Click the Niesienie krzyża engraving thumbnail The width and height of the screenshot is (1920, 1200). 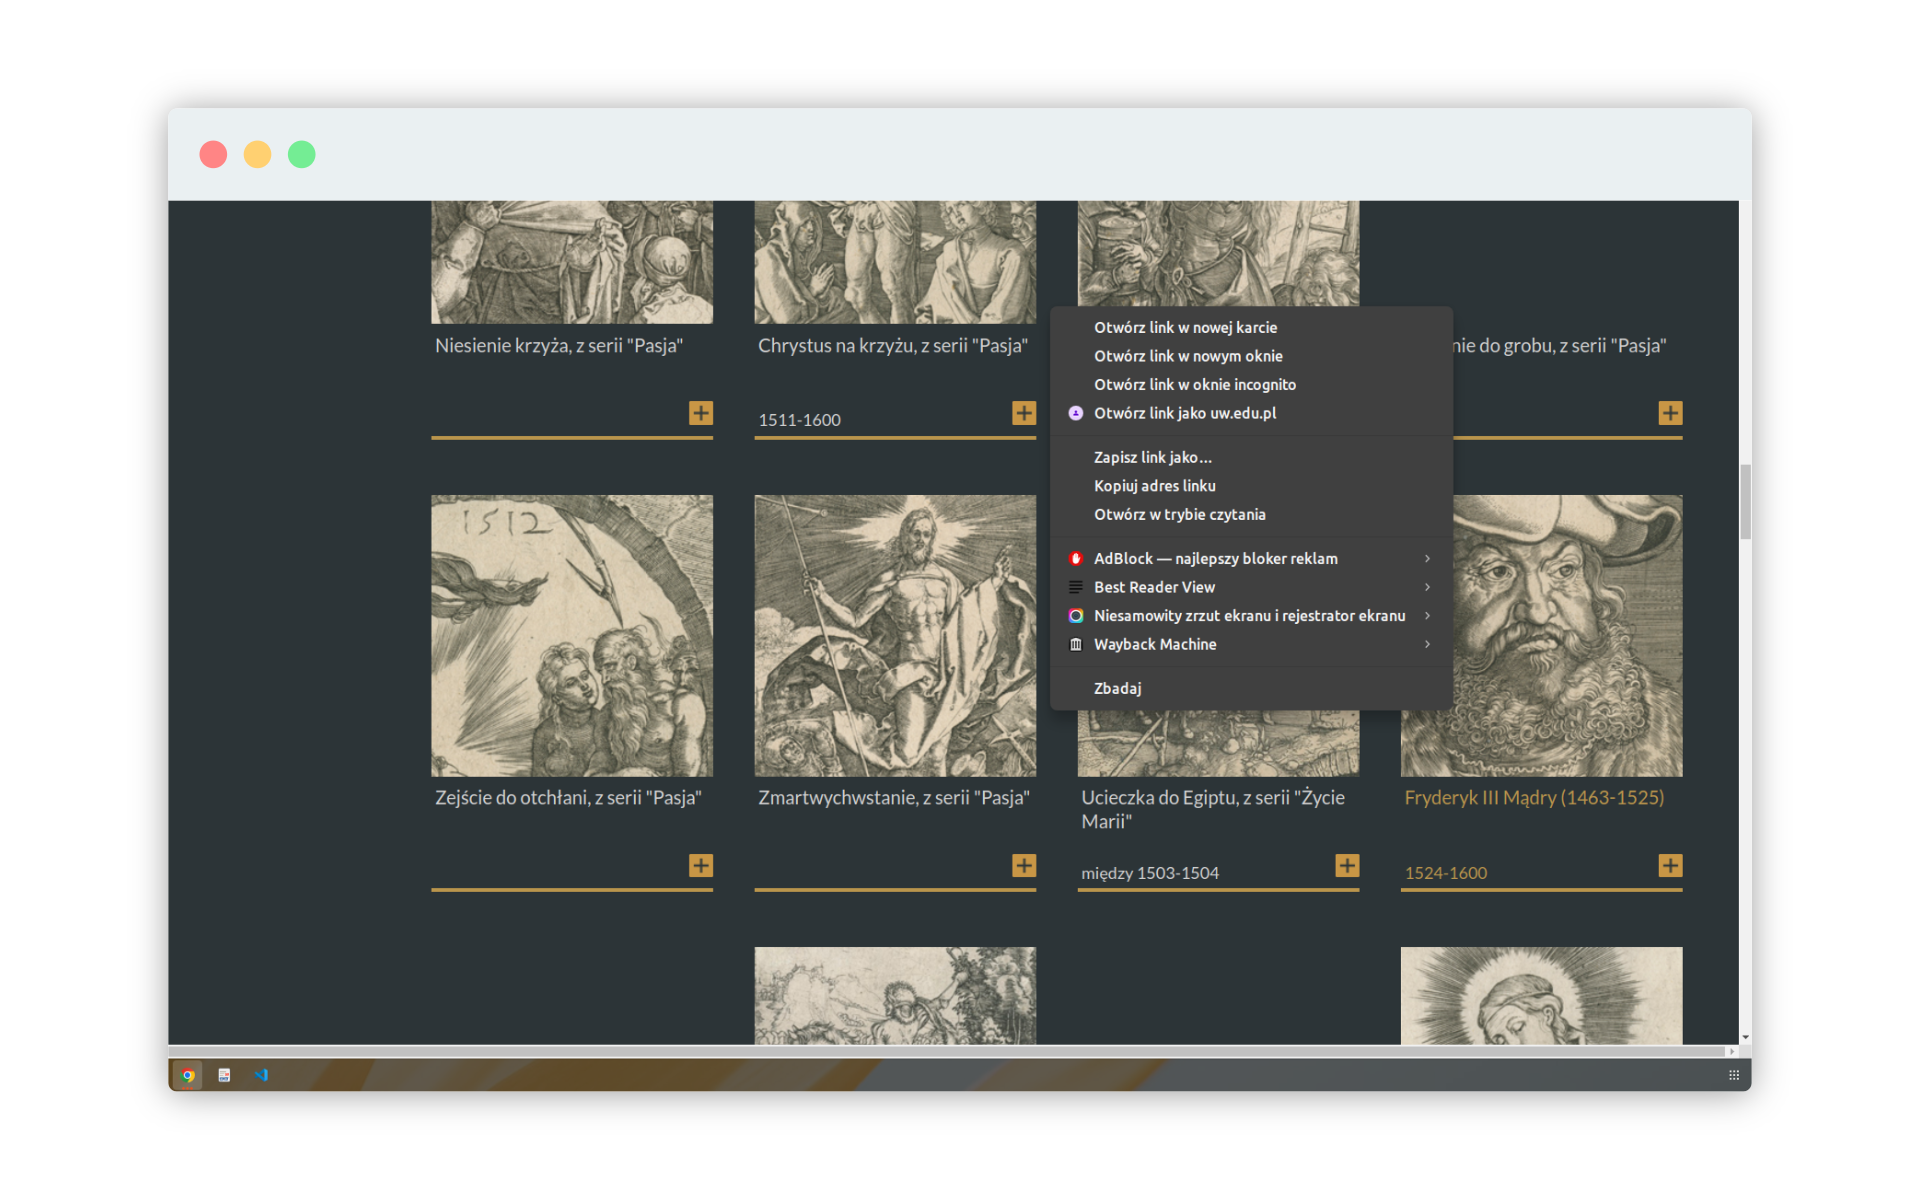(x=572, y=262)
